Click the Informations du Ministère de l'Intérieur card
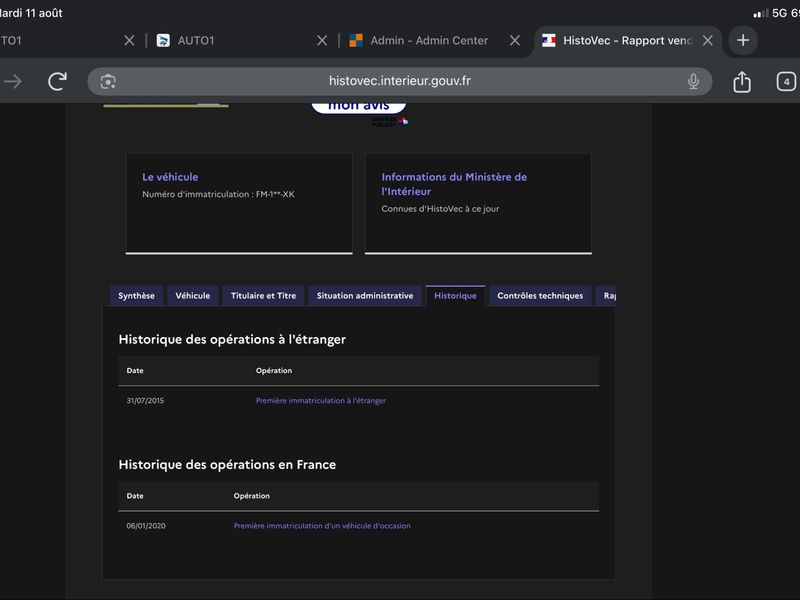This screenshot has width=800, height=600. click(x=478, y=204)
